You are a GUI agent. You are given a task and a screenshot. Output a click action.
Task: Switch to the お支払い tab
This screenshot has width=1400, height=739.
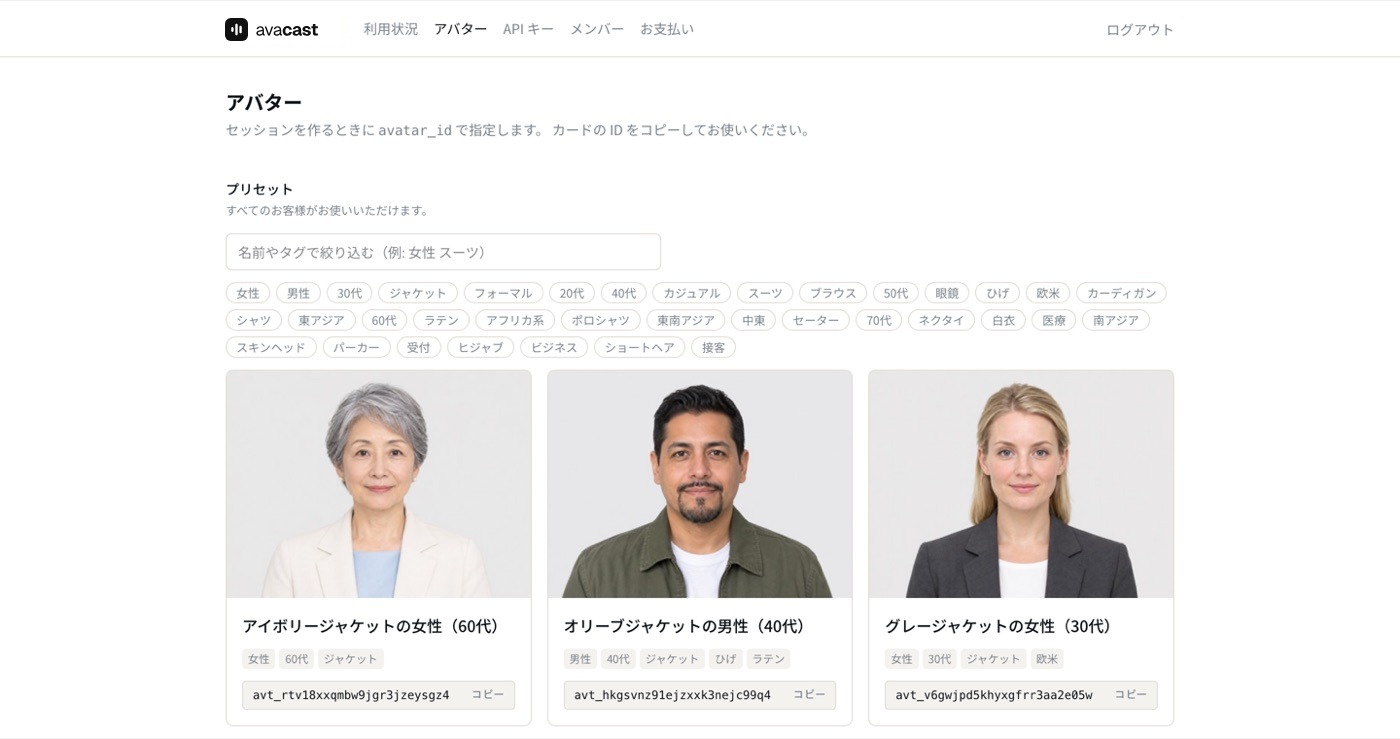667,29
